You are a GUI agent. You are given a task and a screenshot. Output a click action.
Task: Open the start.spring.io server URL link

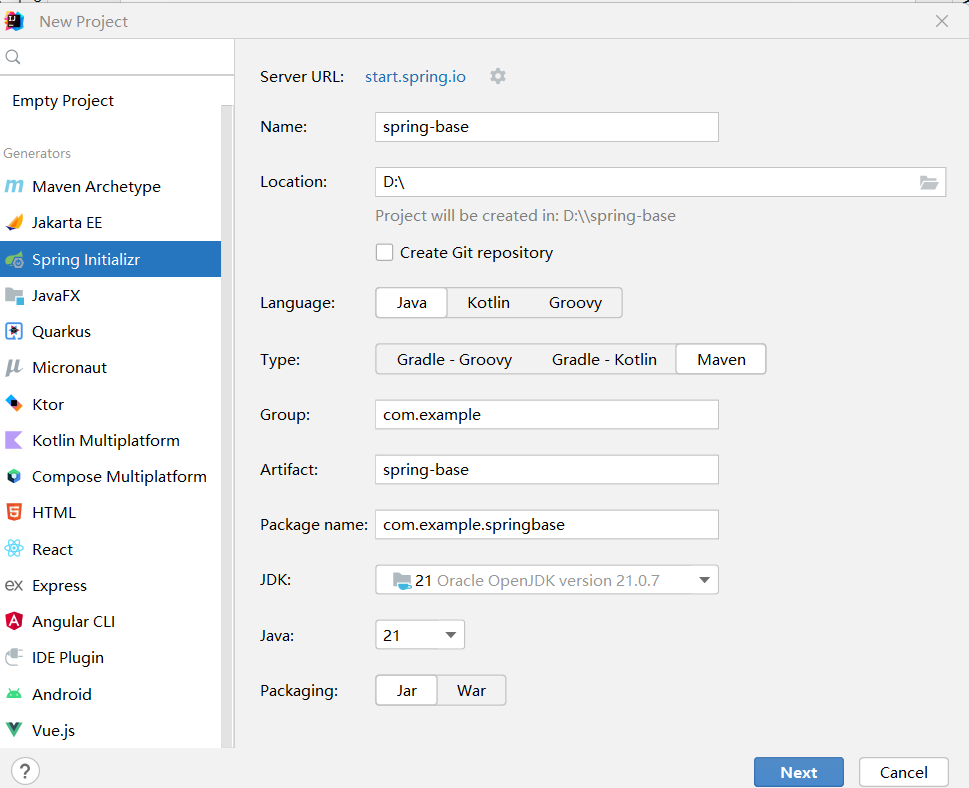pyautogui.click(x=415, y=77)
